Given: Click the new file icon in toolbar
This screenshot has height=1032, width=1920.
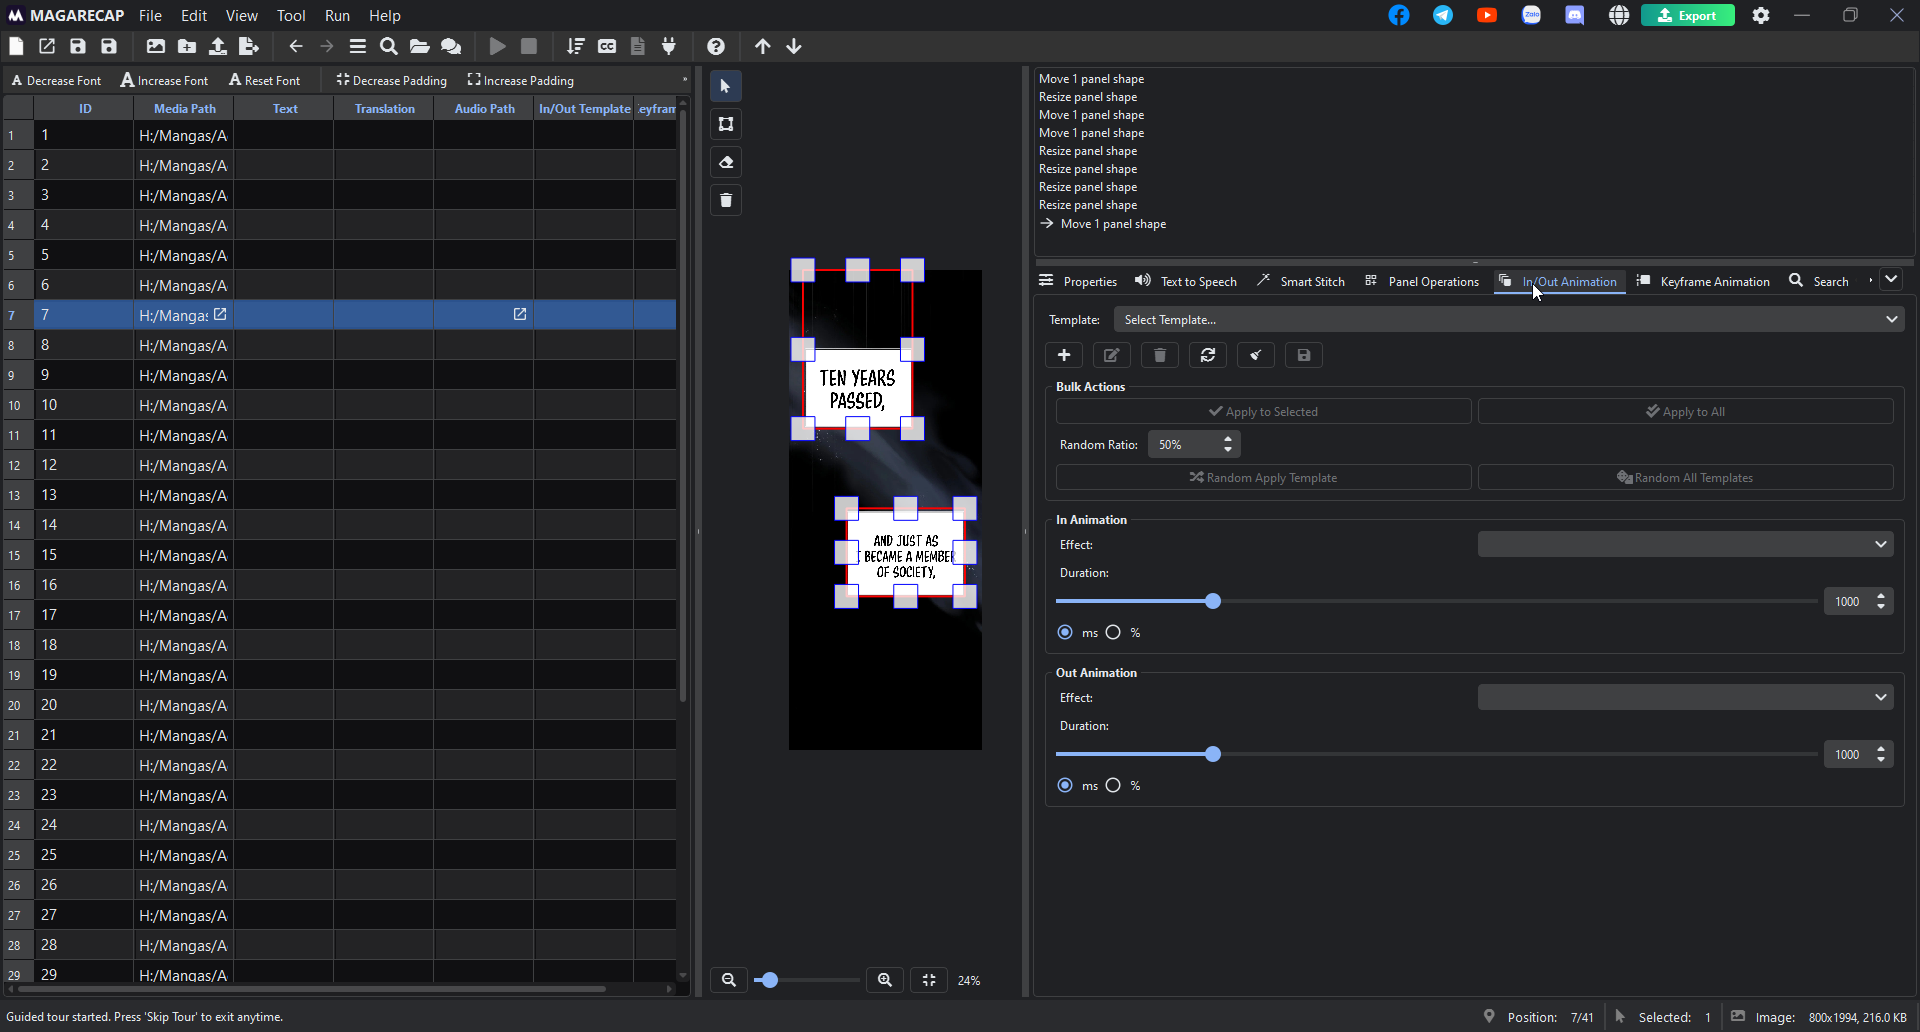Looking at the screenshot, I should tap(16, 46).
